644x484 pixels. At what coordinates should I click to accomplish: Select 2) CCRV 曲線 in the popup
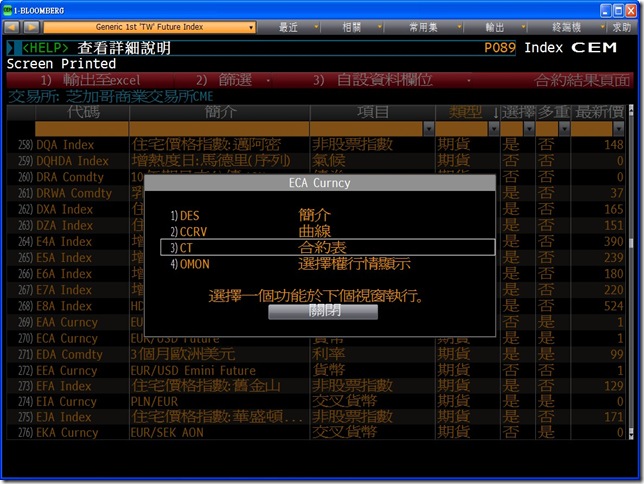click(x=327, y=231)
